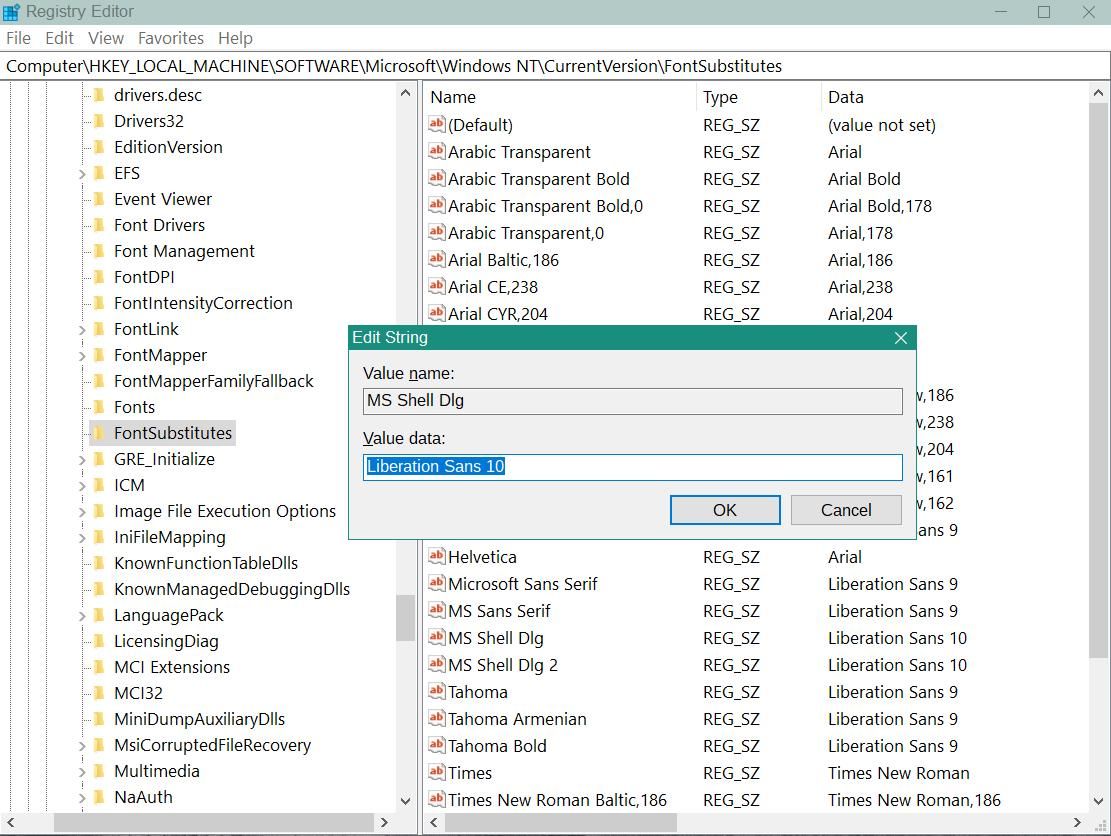Click the string icon for Tahoma Armenian
The image size is (1111, 836).
pos(436,718)
